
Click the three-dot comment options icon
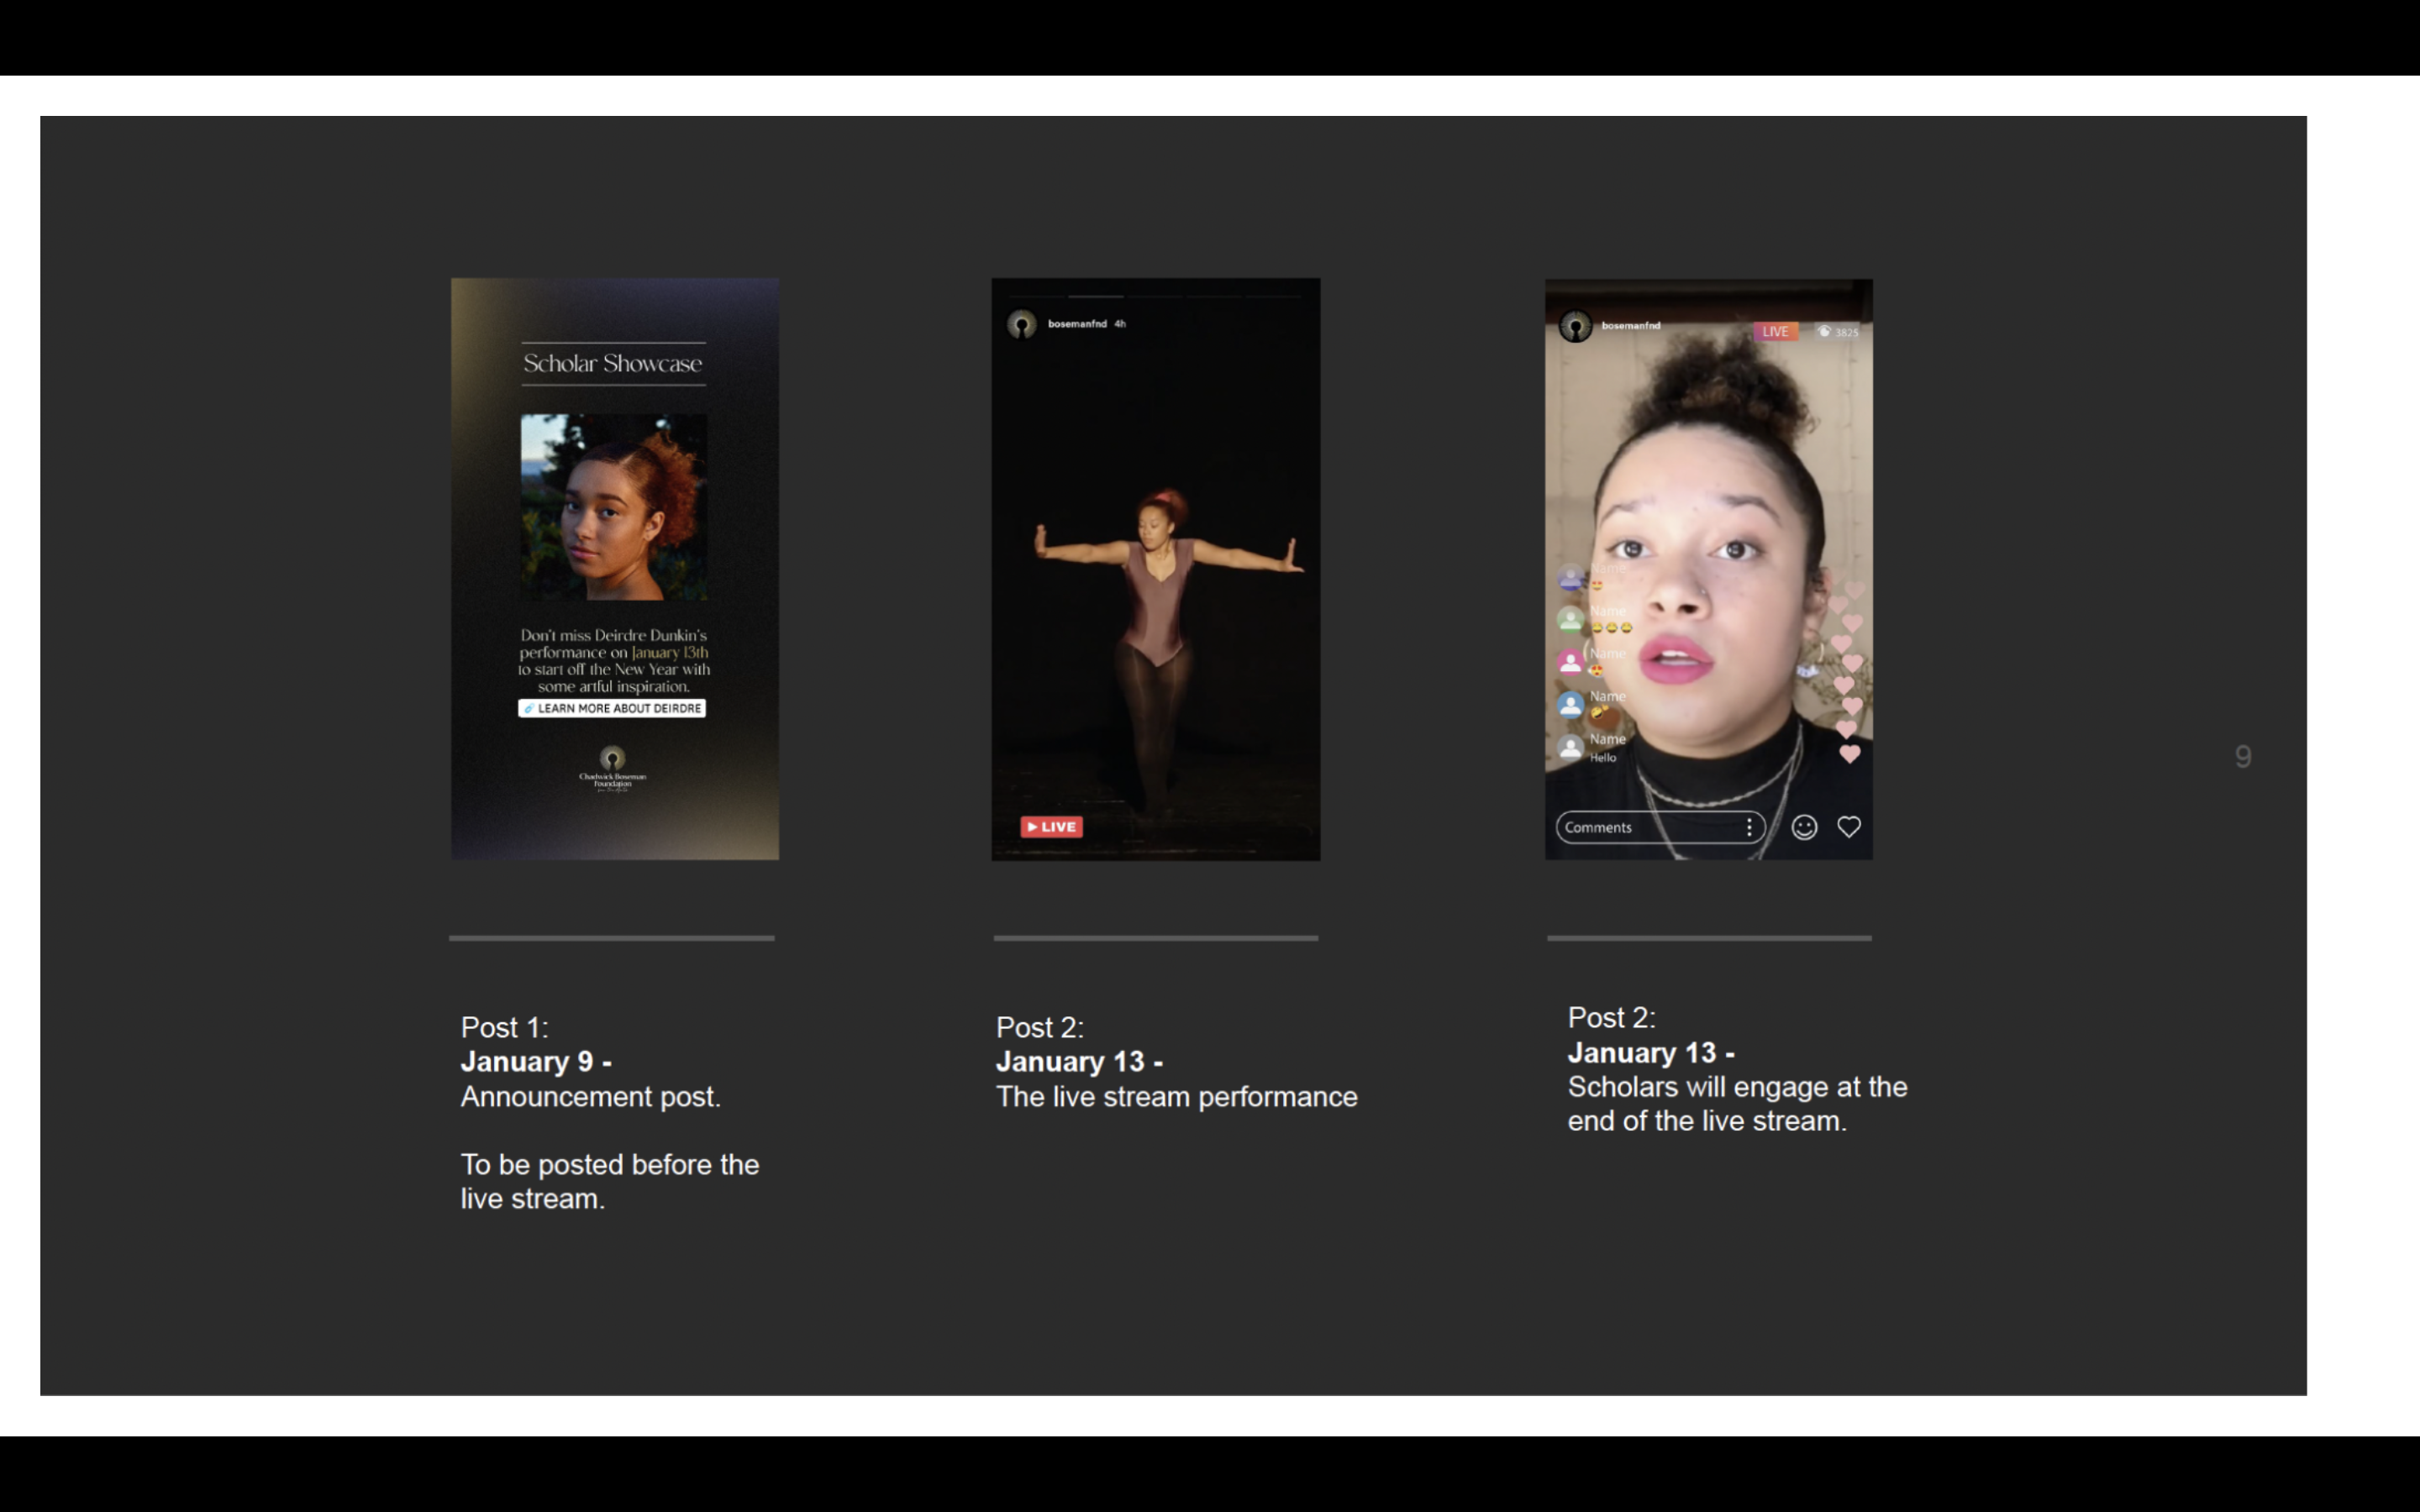tap(1749, 827)
